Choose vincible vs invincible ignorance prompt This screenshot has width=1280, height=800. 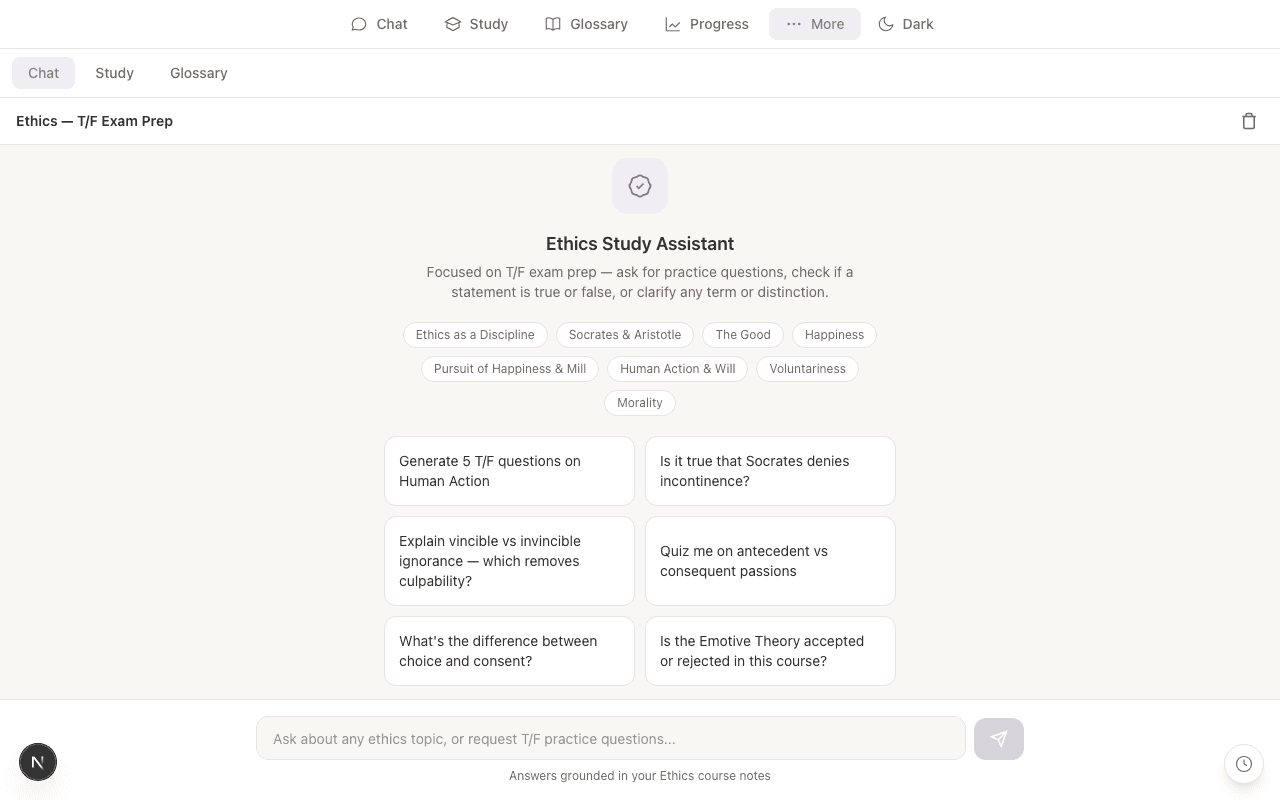pyautogui.click(x=509, y=561)
